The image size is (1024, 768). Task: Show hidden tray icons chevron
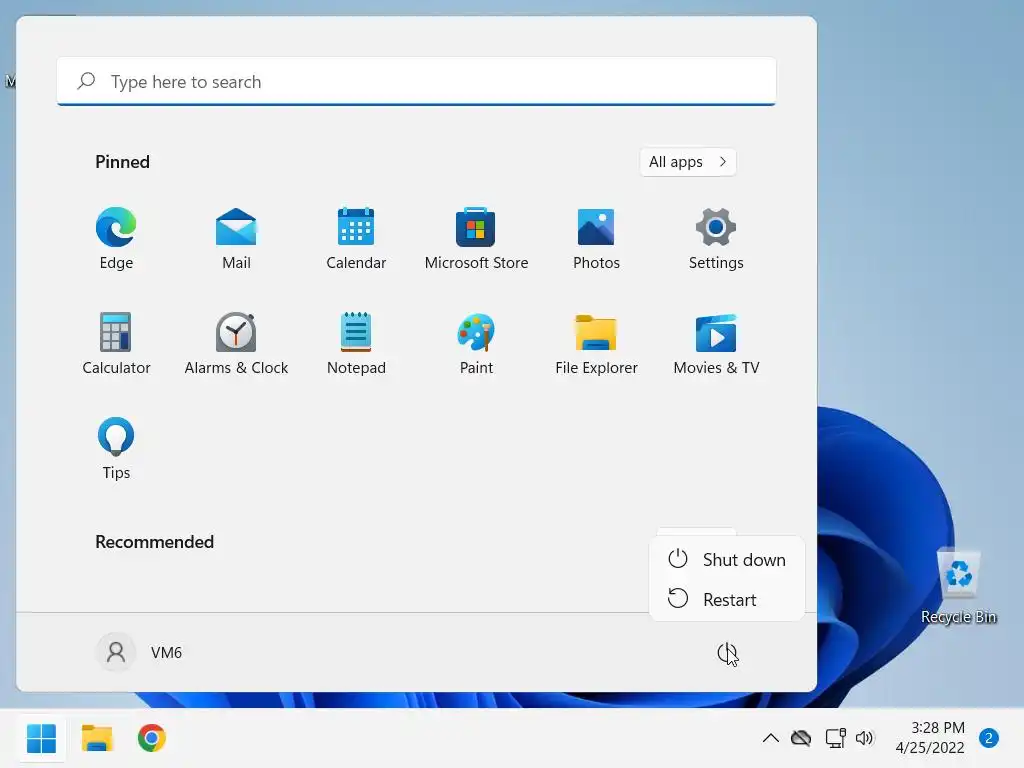click(771, 739)
